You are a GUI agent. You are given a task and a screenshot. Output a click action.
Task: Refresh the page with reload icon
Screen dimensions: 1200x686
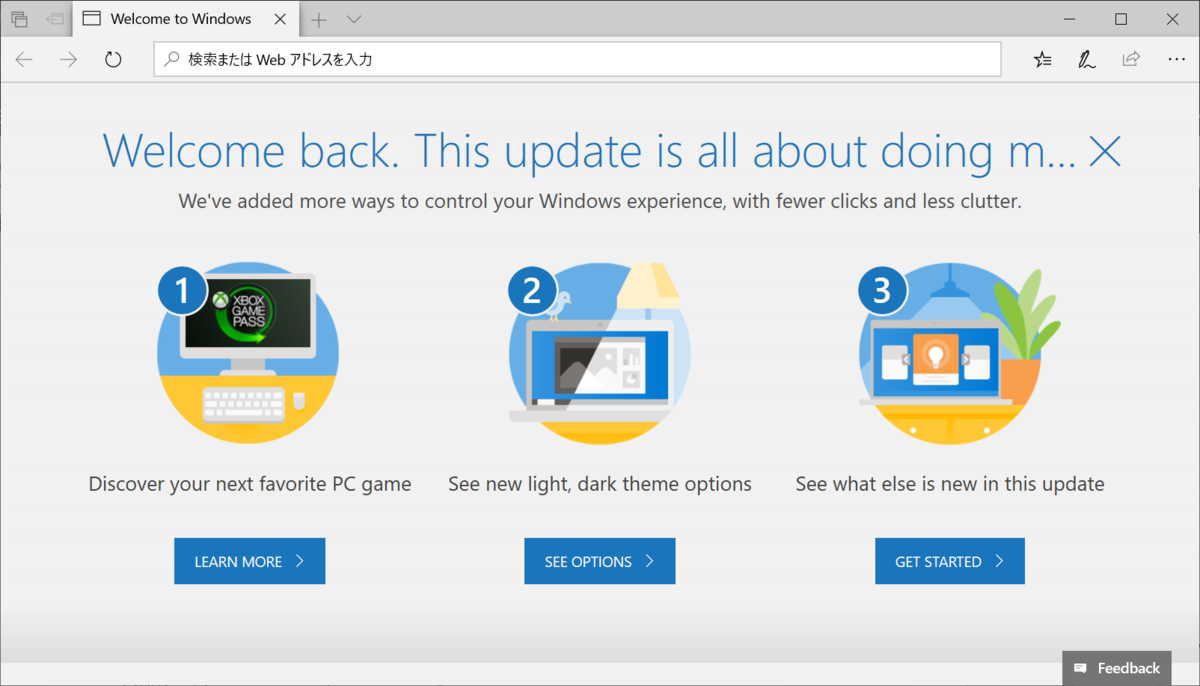[x=113, y=60]
